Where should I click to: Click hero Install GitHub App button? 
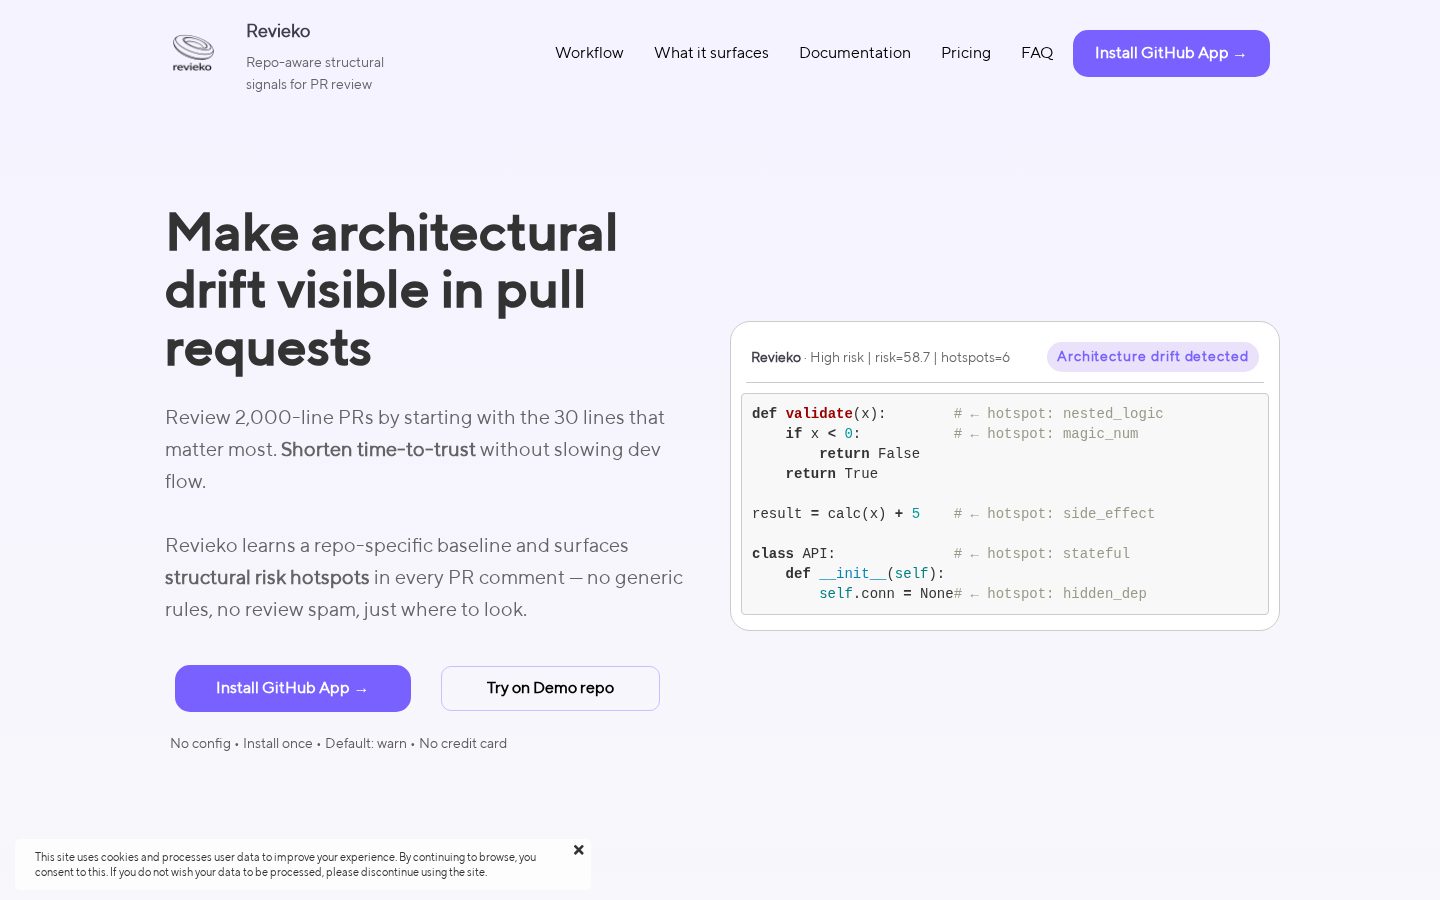click(293, 688)
